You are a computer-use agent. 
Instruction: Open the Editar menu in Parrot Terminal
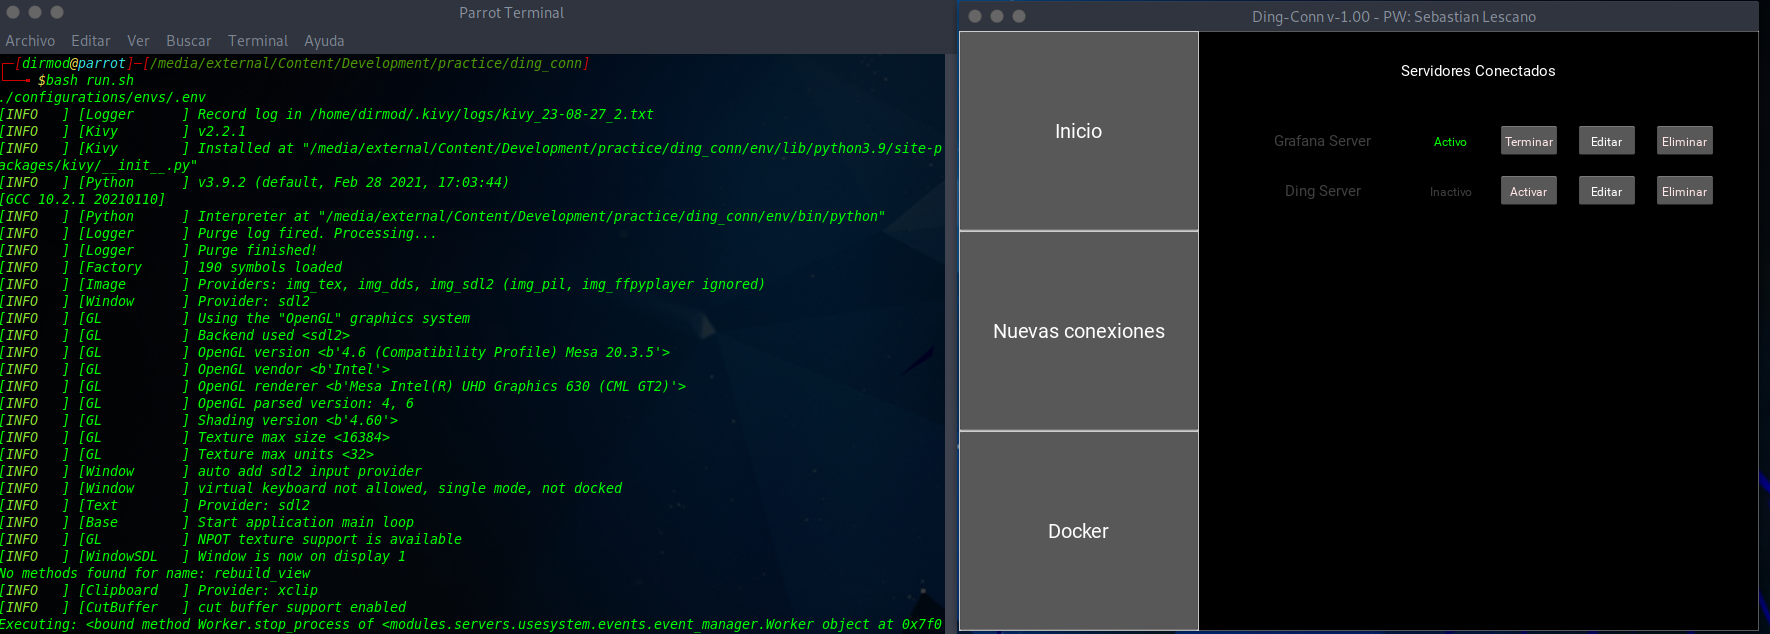point(91,41)
